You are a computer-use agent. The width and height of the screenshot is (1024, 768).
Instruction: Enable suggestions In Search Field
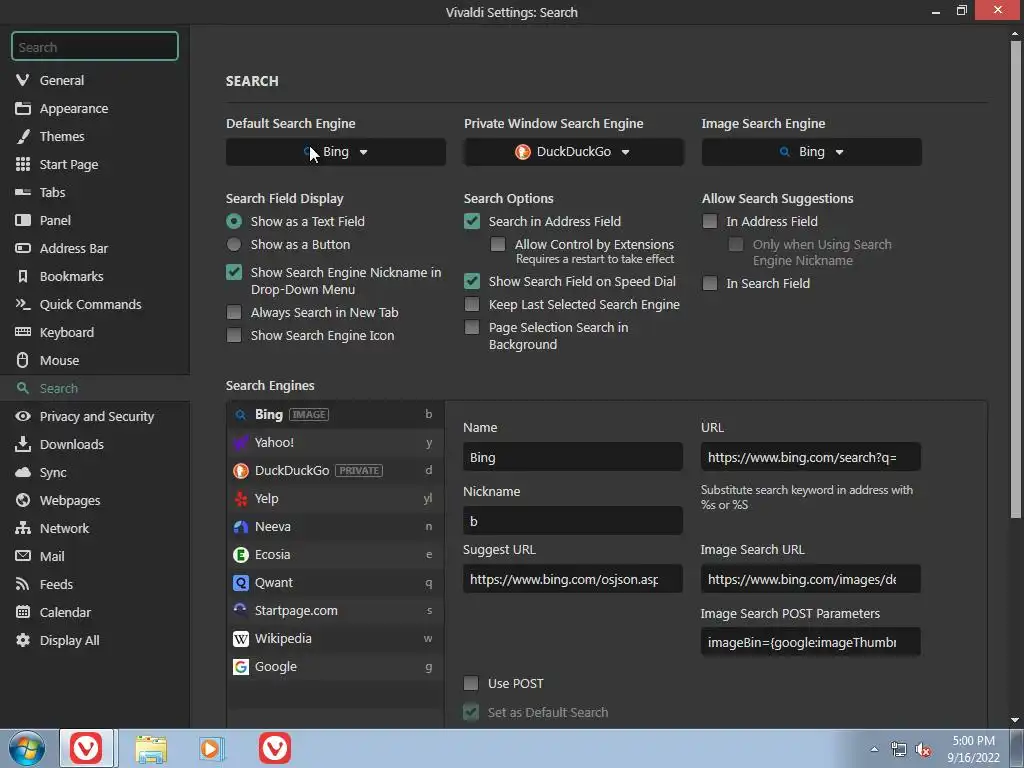click(710, 283)
